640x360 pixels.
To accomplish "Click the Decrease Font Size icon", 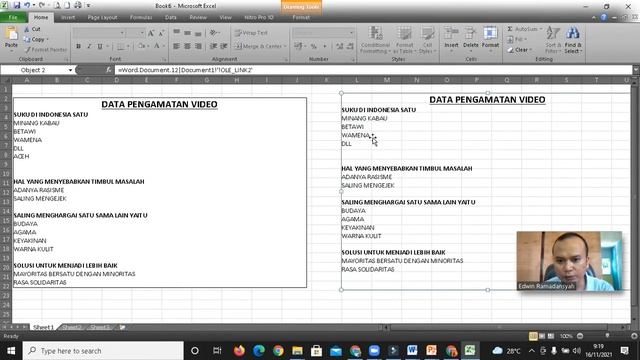I will click(x=162, y=33).
